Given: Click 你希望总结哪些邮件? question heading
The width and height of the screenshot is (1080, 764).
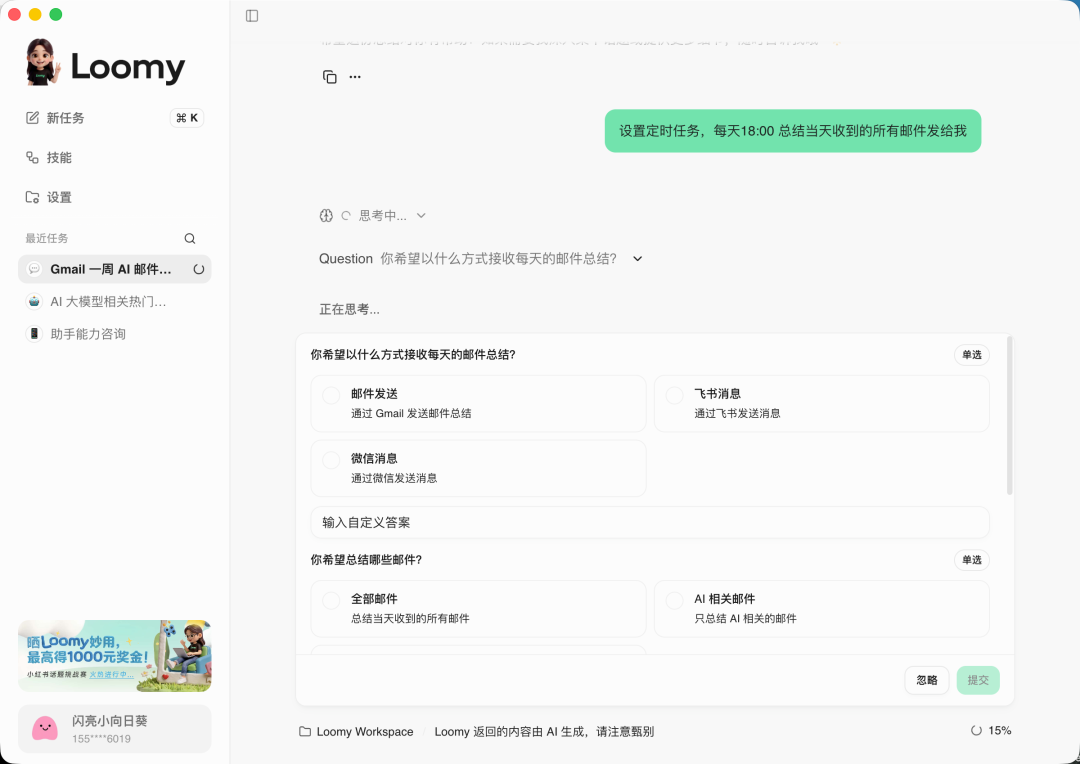Looking at the screenshot, I should point(366,560).
